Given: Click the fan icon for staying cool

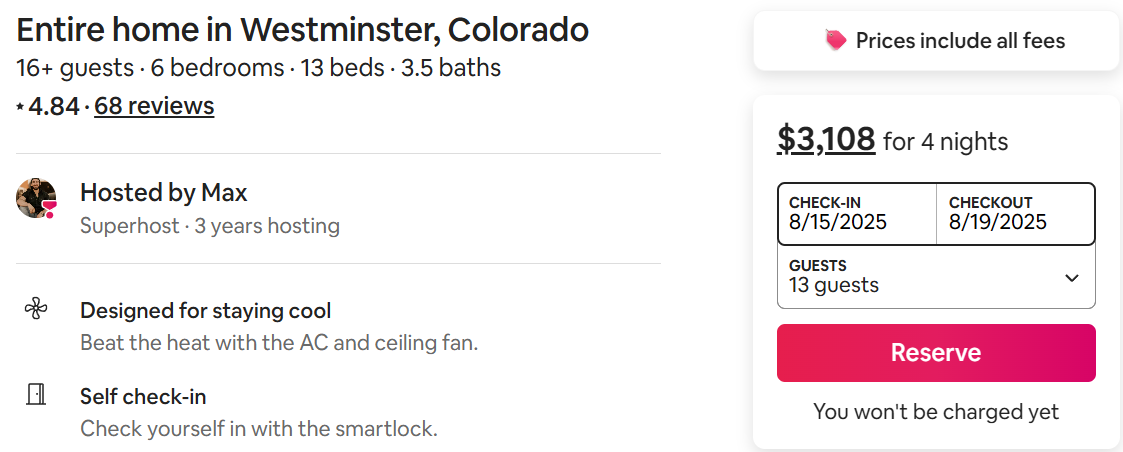Looking at the screenshot, I should (36, 310).
